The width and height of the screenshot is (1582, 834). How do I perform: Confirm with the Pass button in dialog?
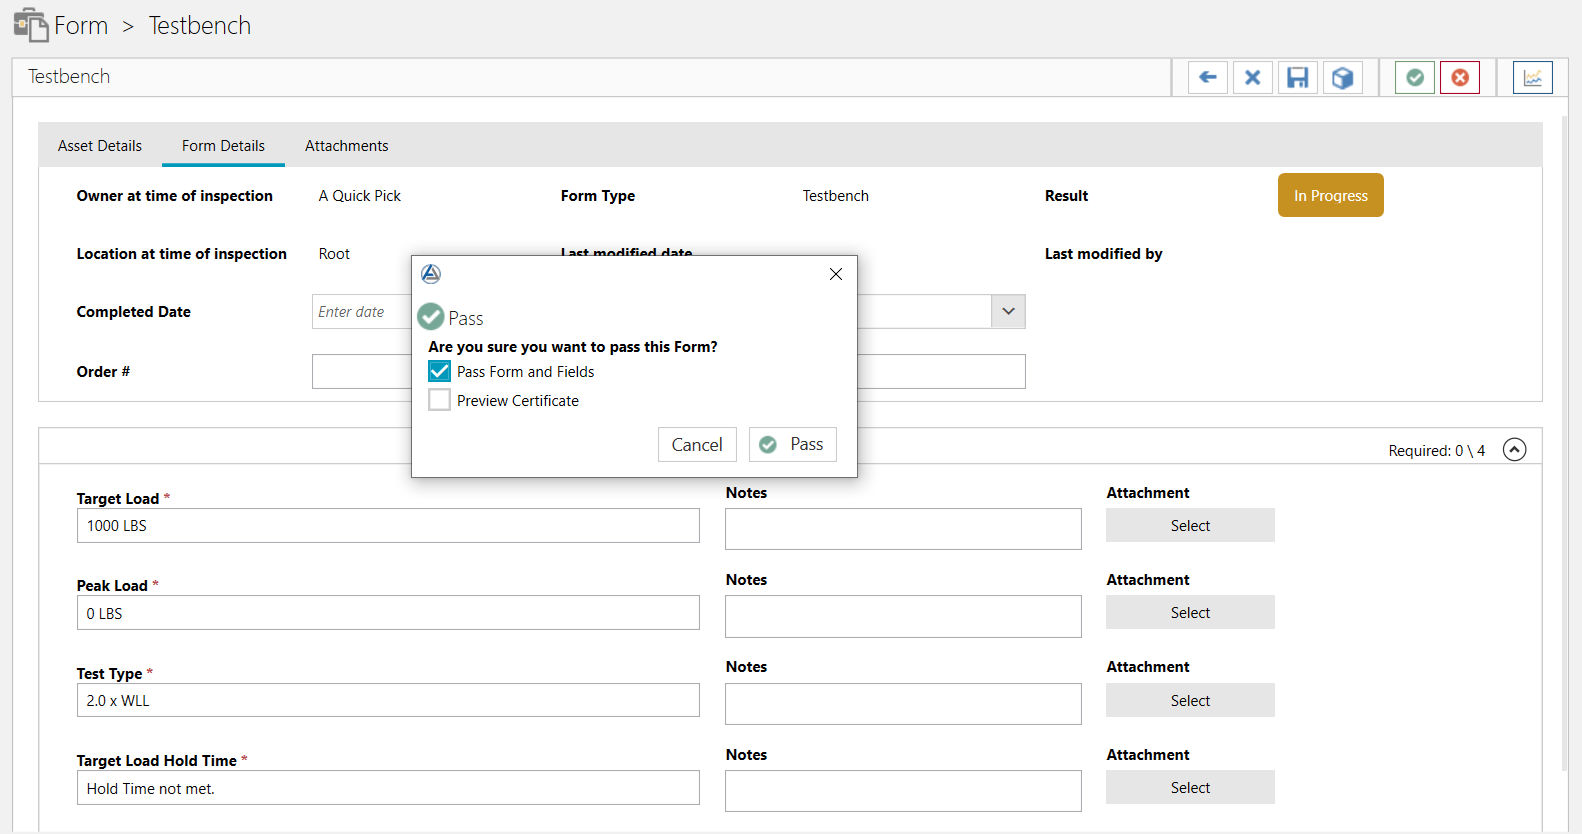pos(792,444)
